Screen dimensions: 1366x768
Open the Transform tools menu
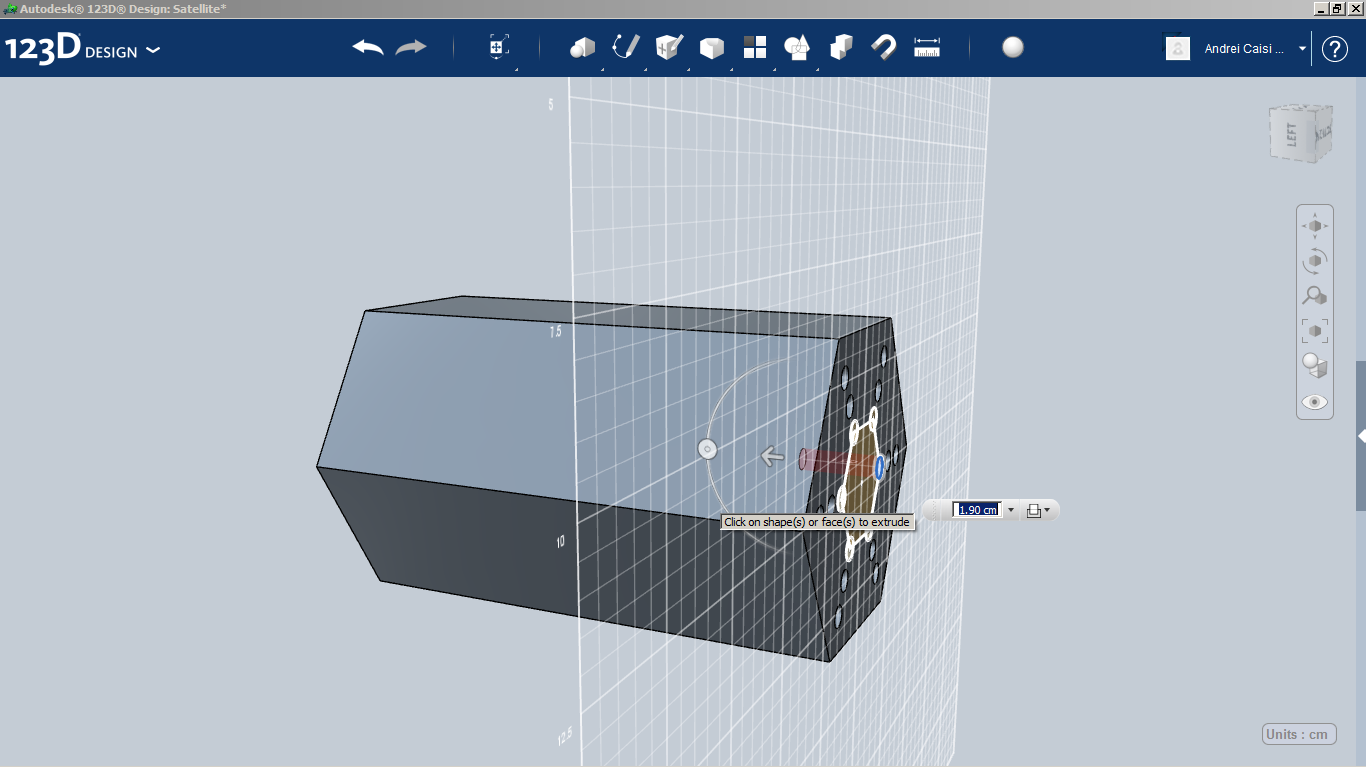coord(499,48)
